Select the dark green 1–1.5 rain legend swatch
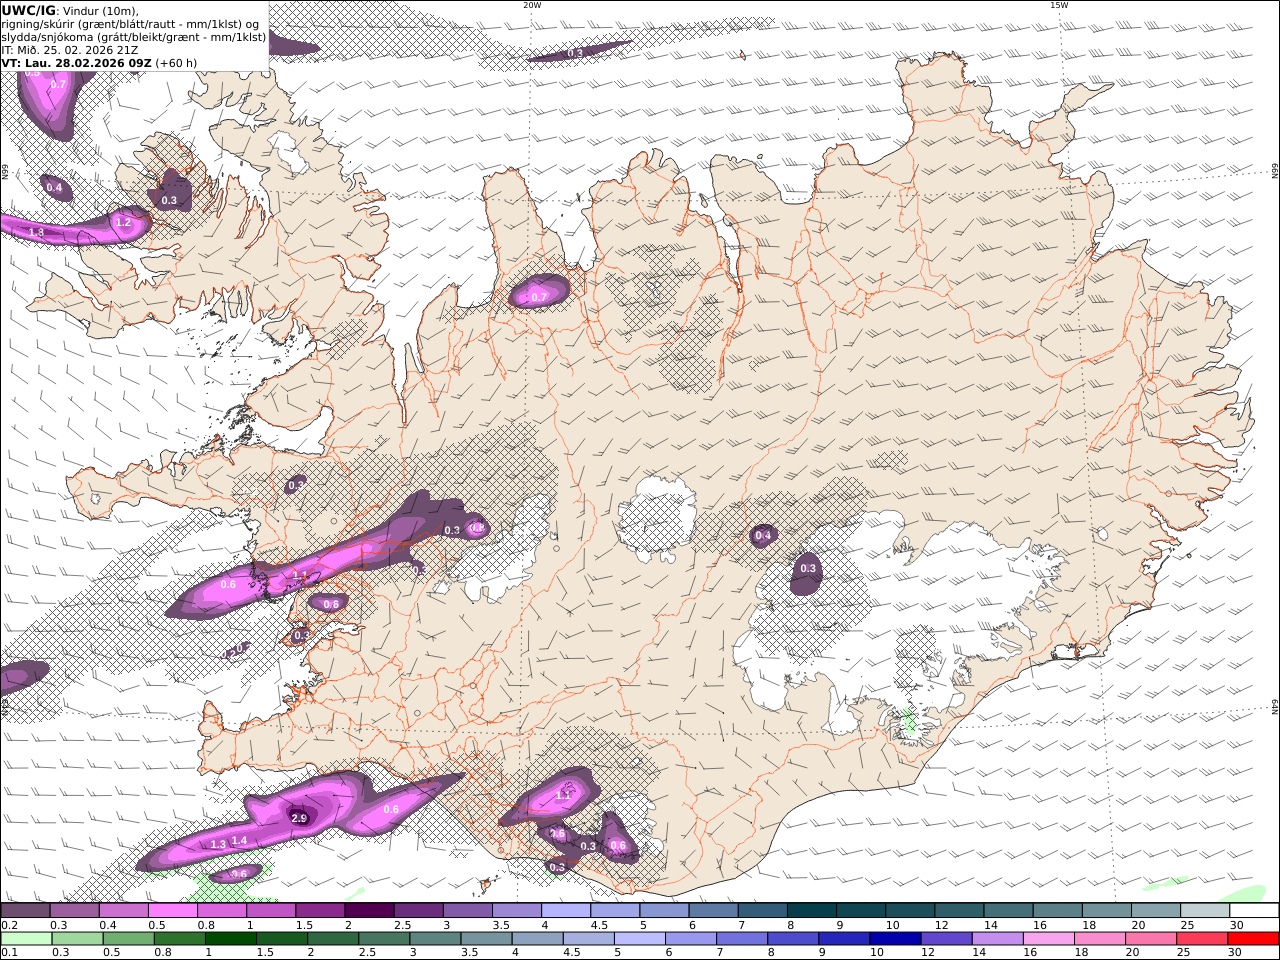 (230, 939)
